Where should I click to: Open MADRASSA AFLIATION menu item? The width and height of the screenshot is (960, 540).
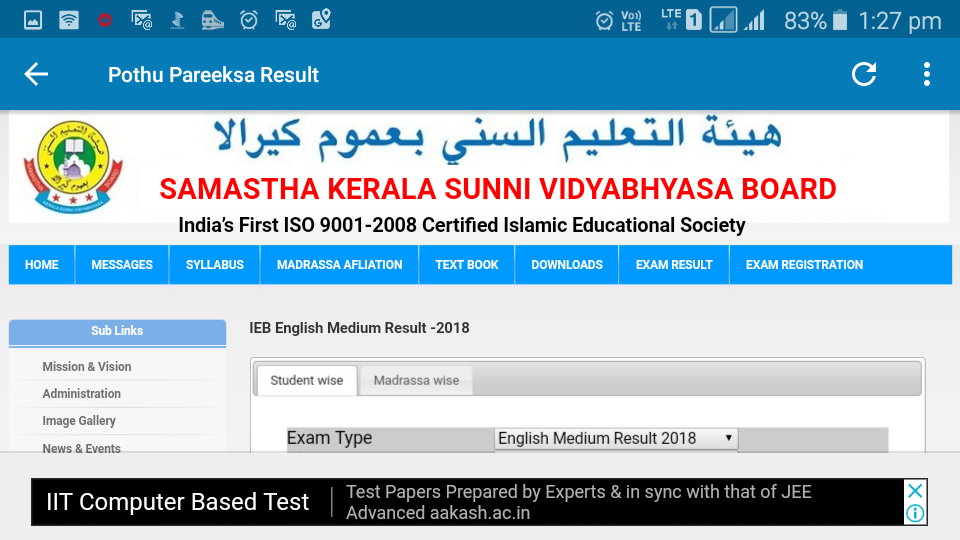[x=339, y=264]
